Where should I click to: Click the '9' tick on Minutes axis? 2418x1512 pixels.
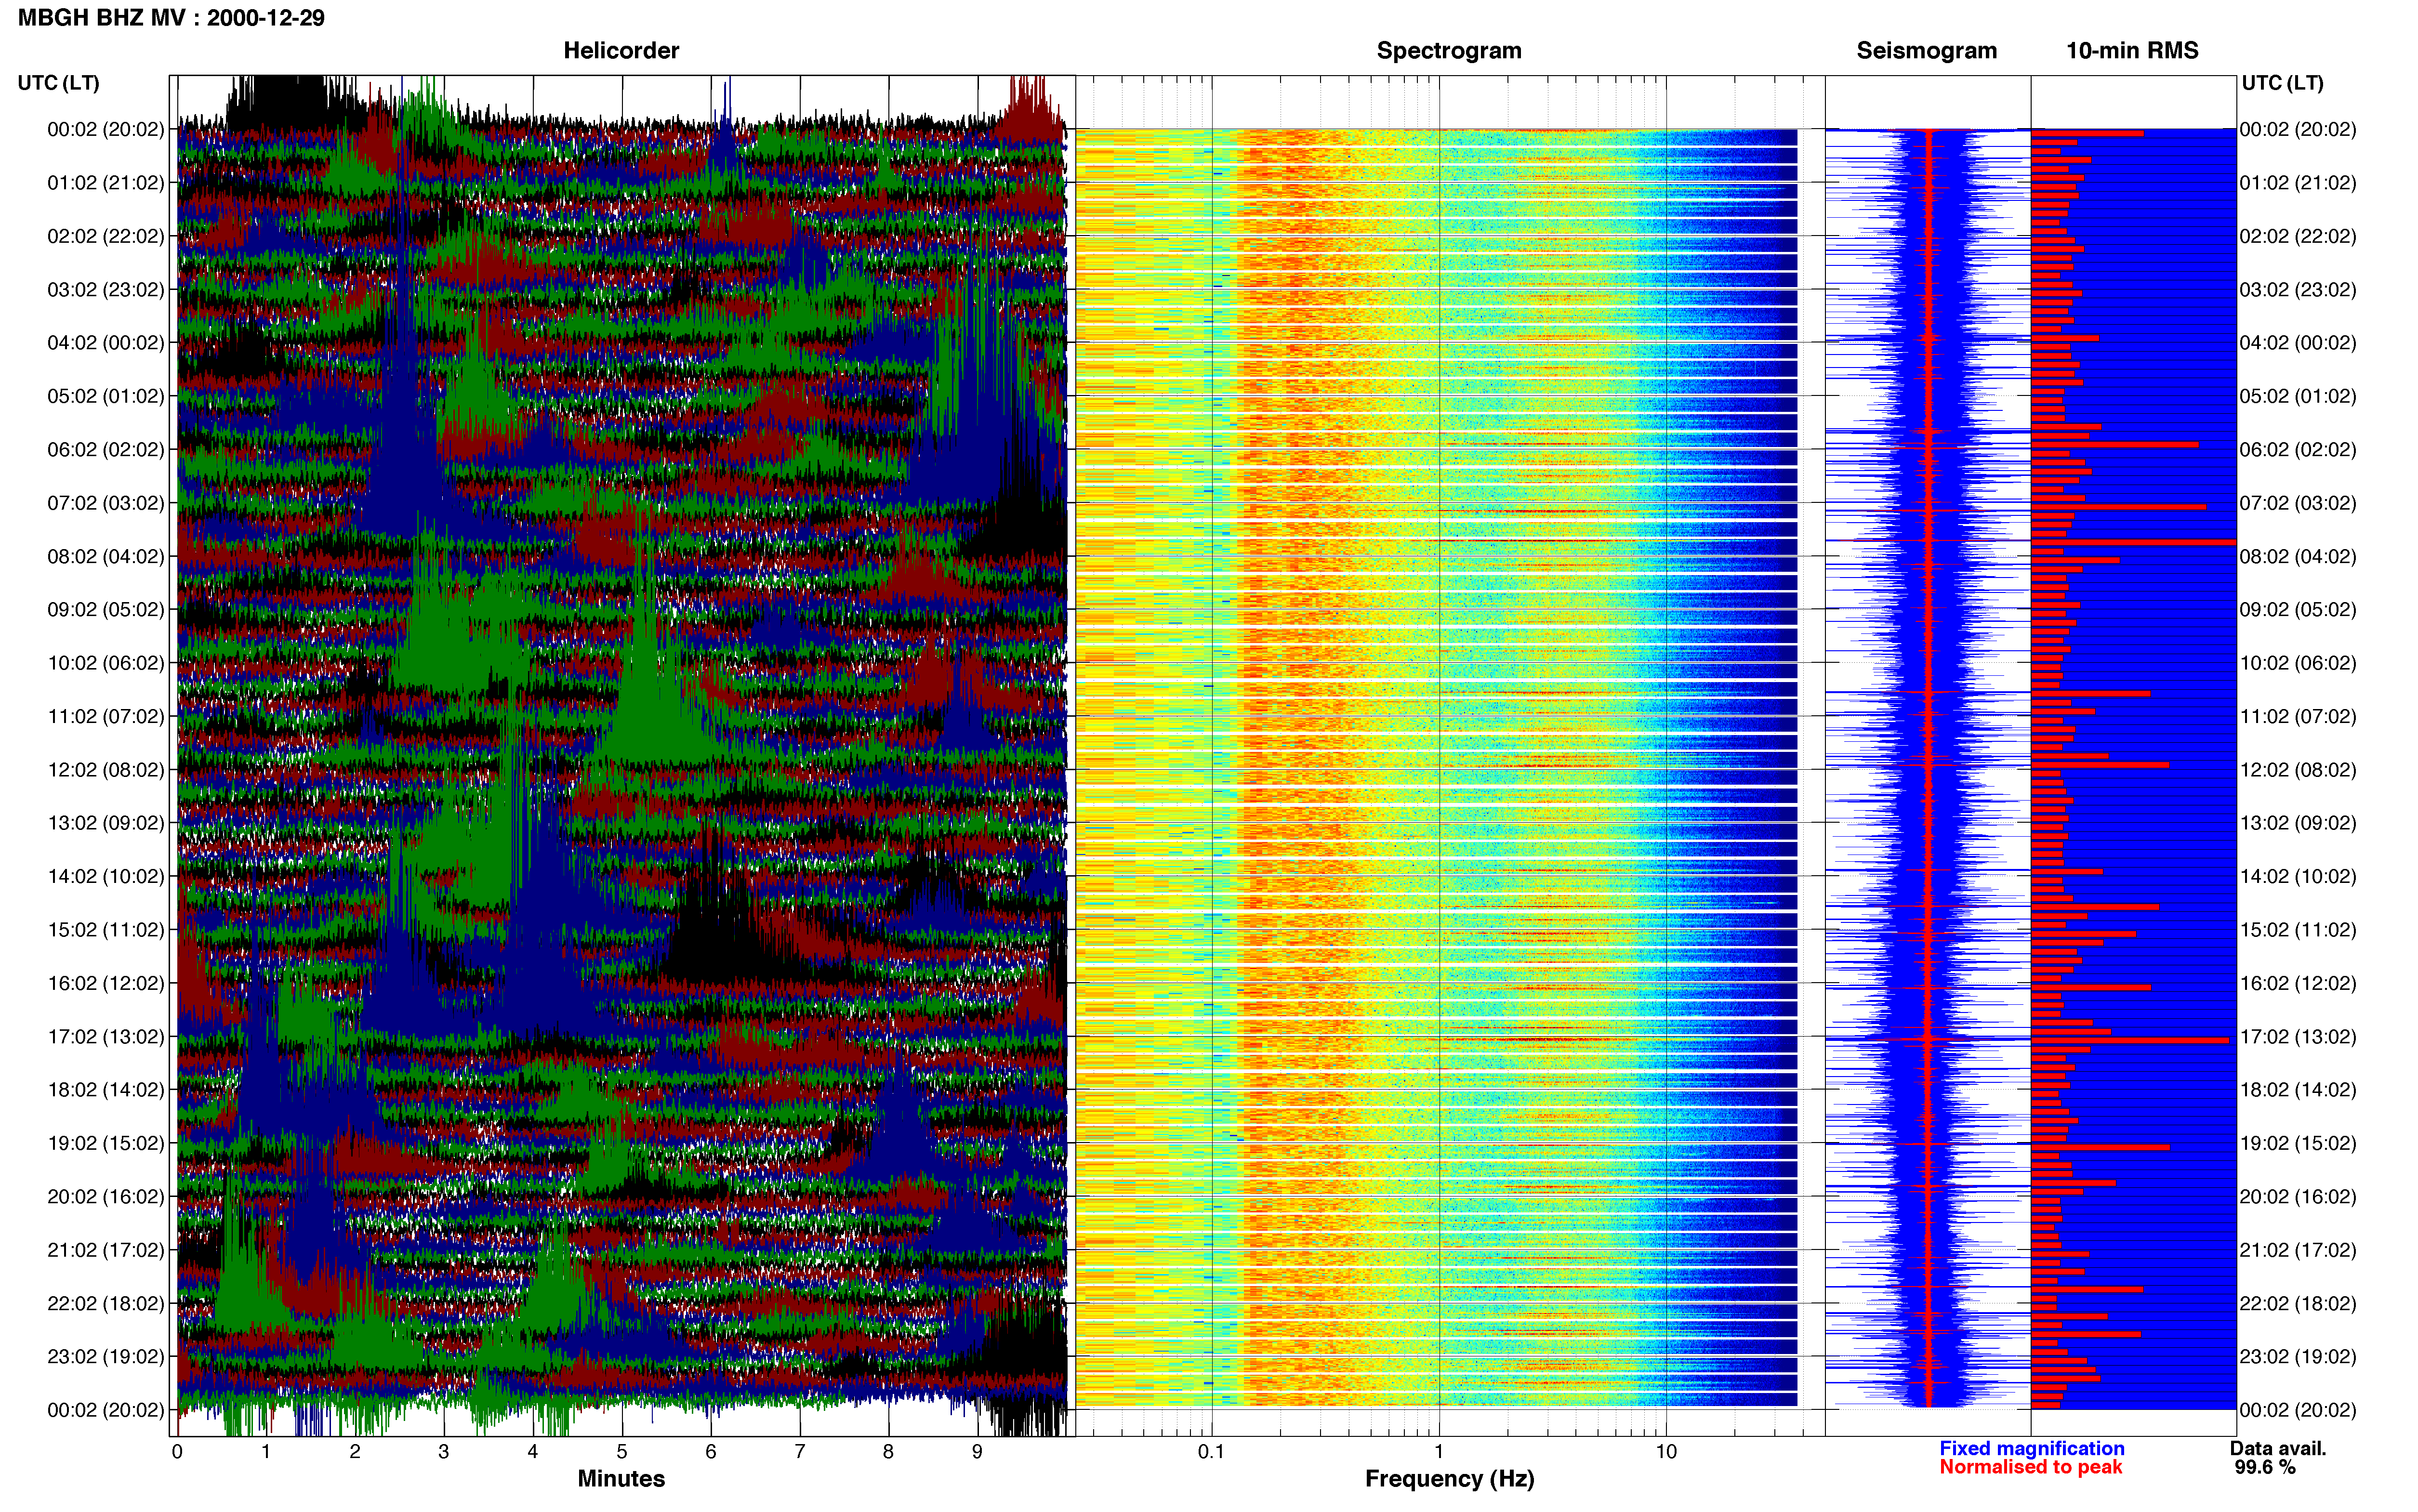[977, 1452]
